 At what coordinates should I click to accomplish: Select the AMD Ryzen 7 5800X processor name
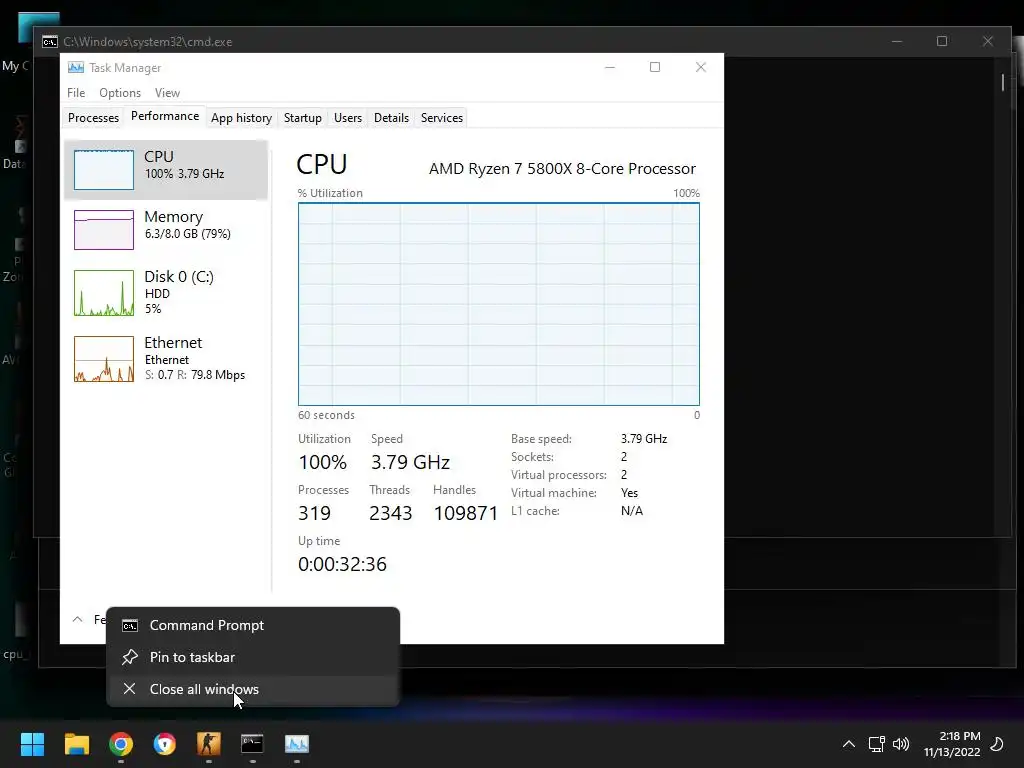click(x=562, y=168)
